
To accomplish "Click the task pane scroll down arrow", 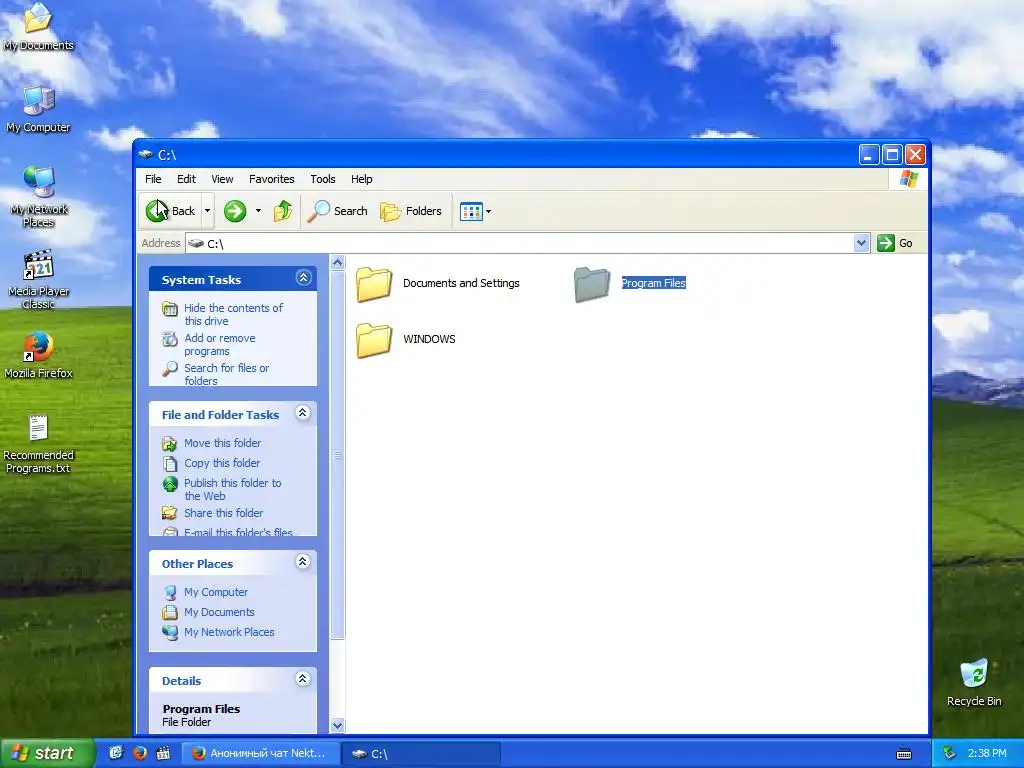I will pos(338,725).
